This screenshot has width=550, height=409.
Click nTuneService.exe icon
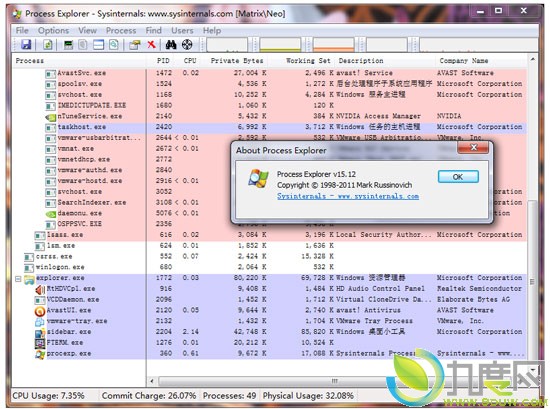tap(51, 117)
